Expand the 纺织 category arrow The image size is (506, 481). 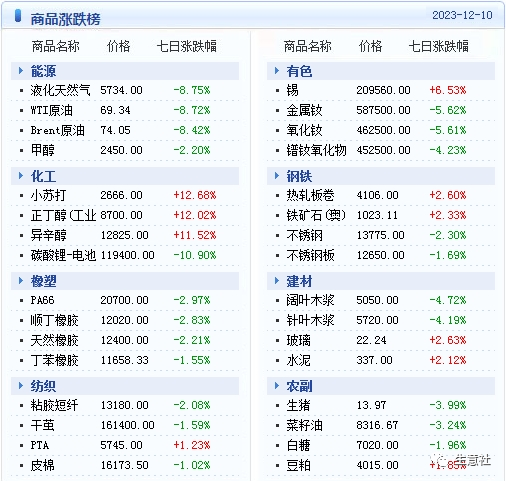(21, 386)
